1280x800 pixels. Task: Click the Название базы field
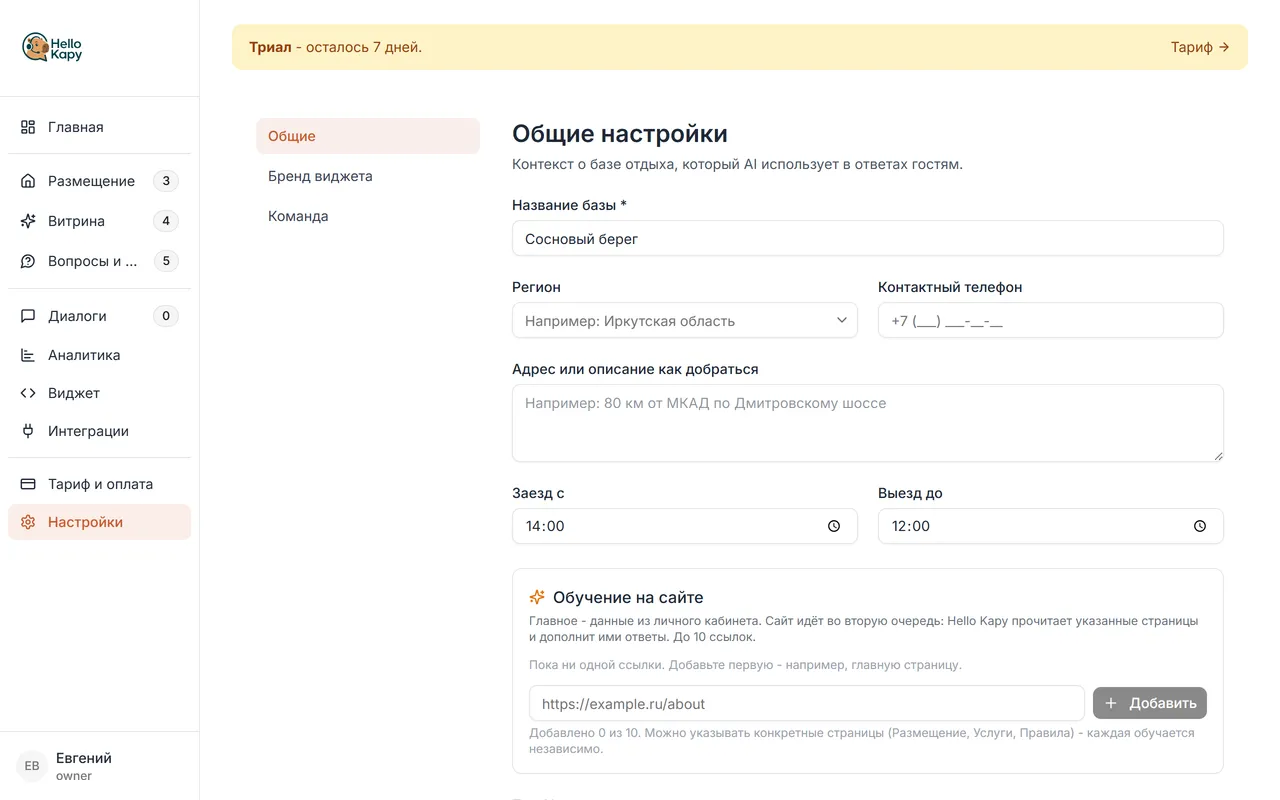868,238
